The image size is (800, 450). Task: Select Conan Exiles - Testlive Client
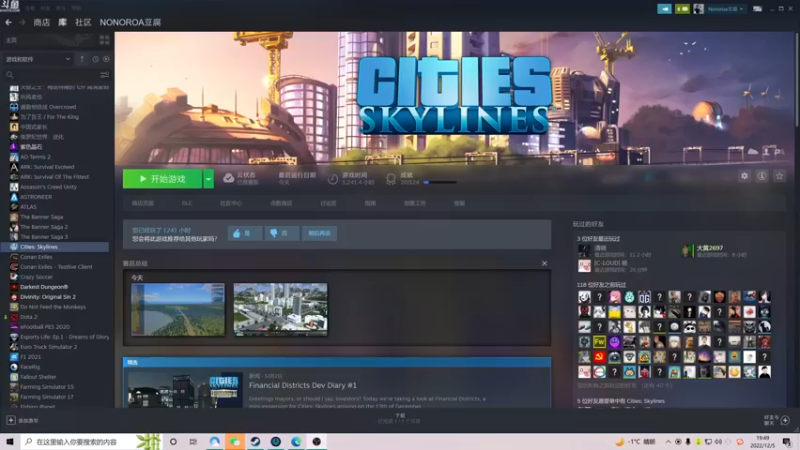[56, 267]
